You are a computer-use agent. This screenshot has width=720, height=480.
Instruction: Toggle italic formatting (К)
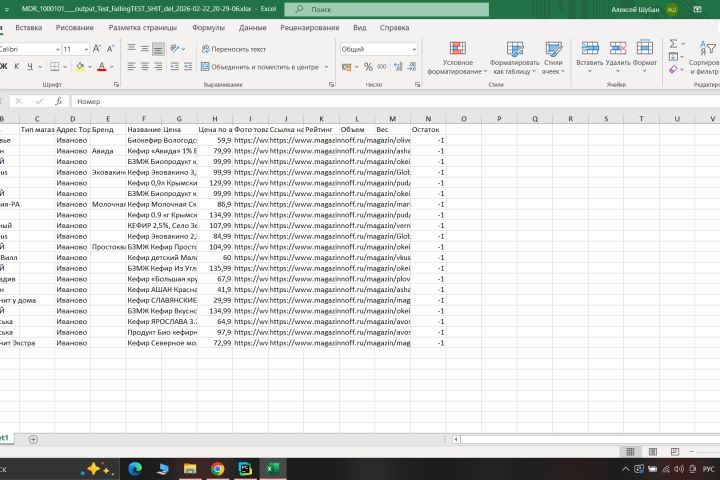pyautogui.click(x=17, y=67)
